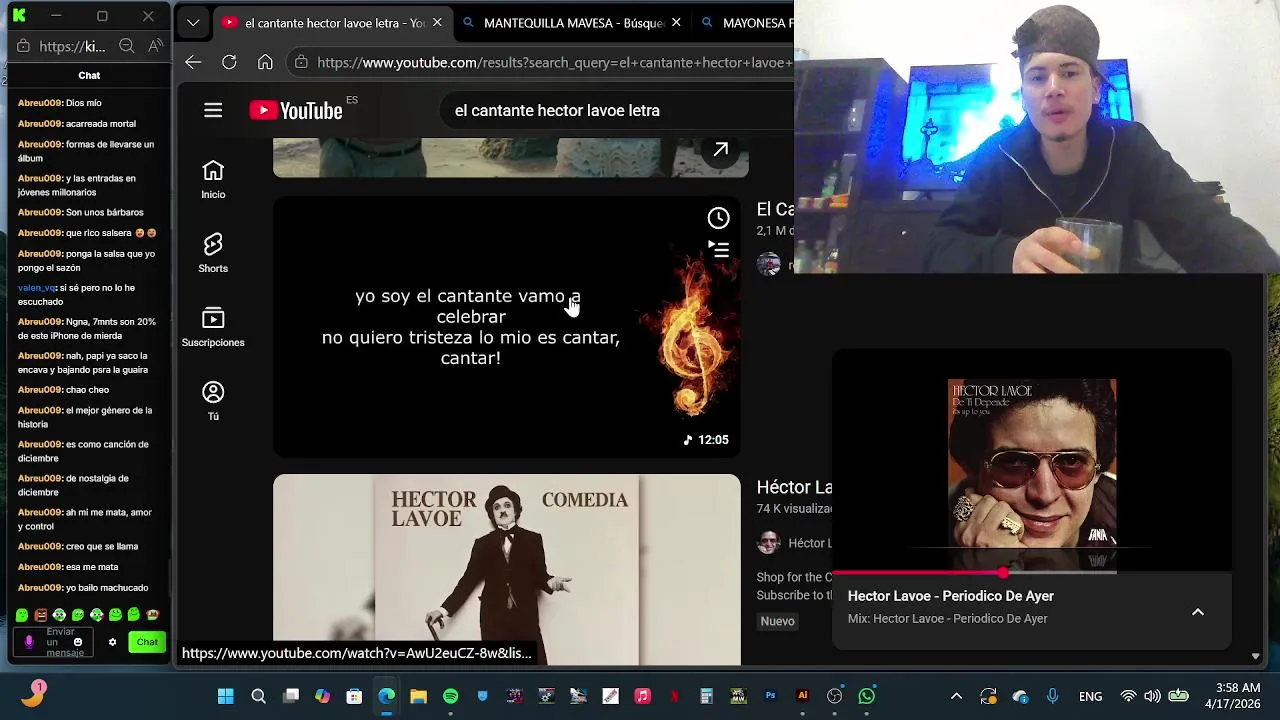Screen dimensions: 1280x720
Task: Click the Kick logo in window title
Action: click(19, 16)
